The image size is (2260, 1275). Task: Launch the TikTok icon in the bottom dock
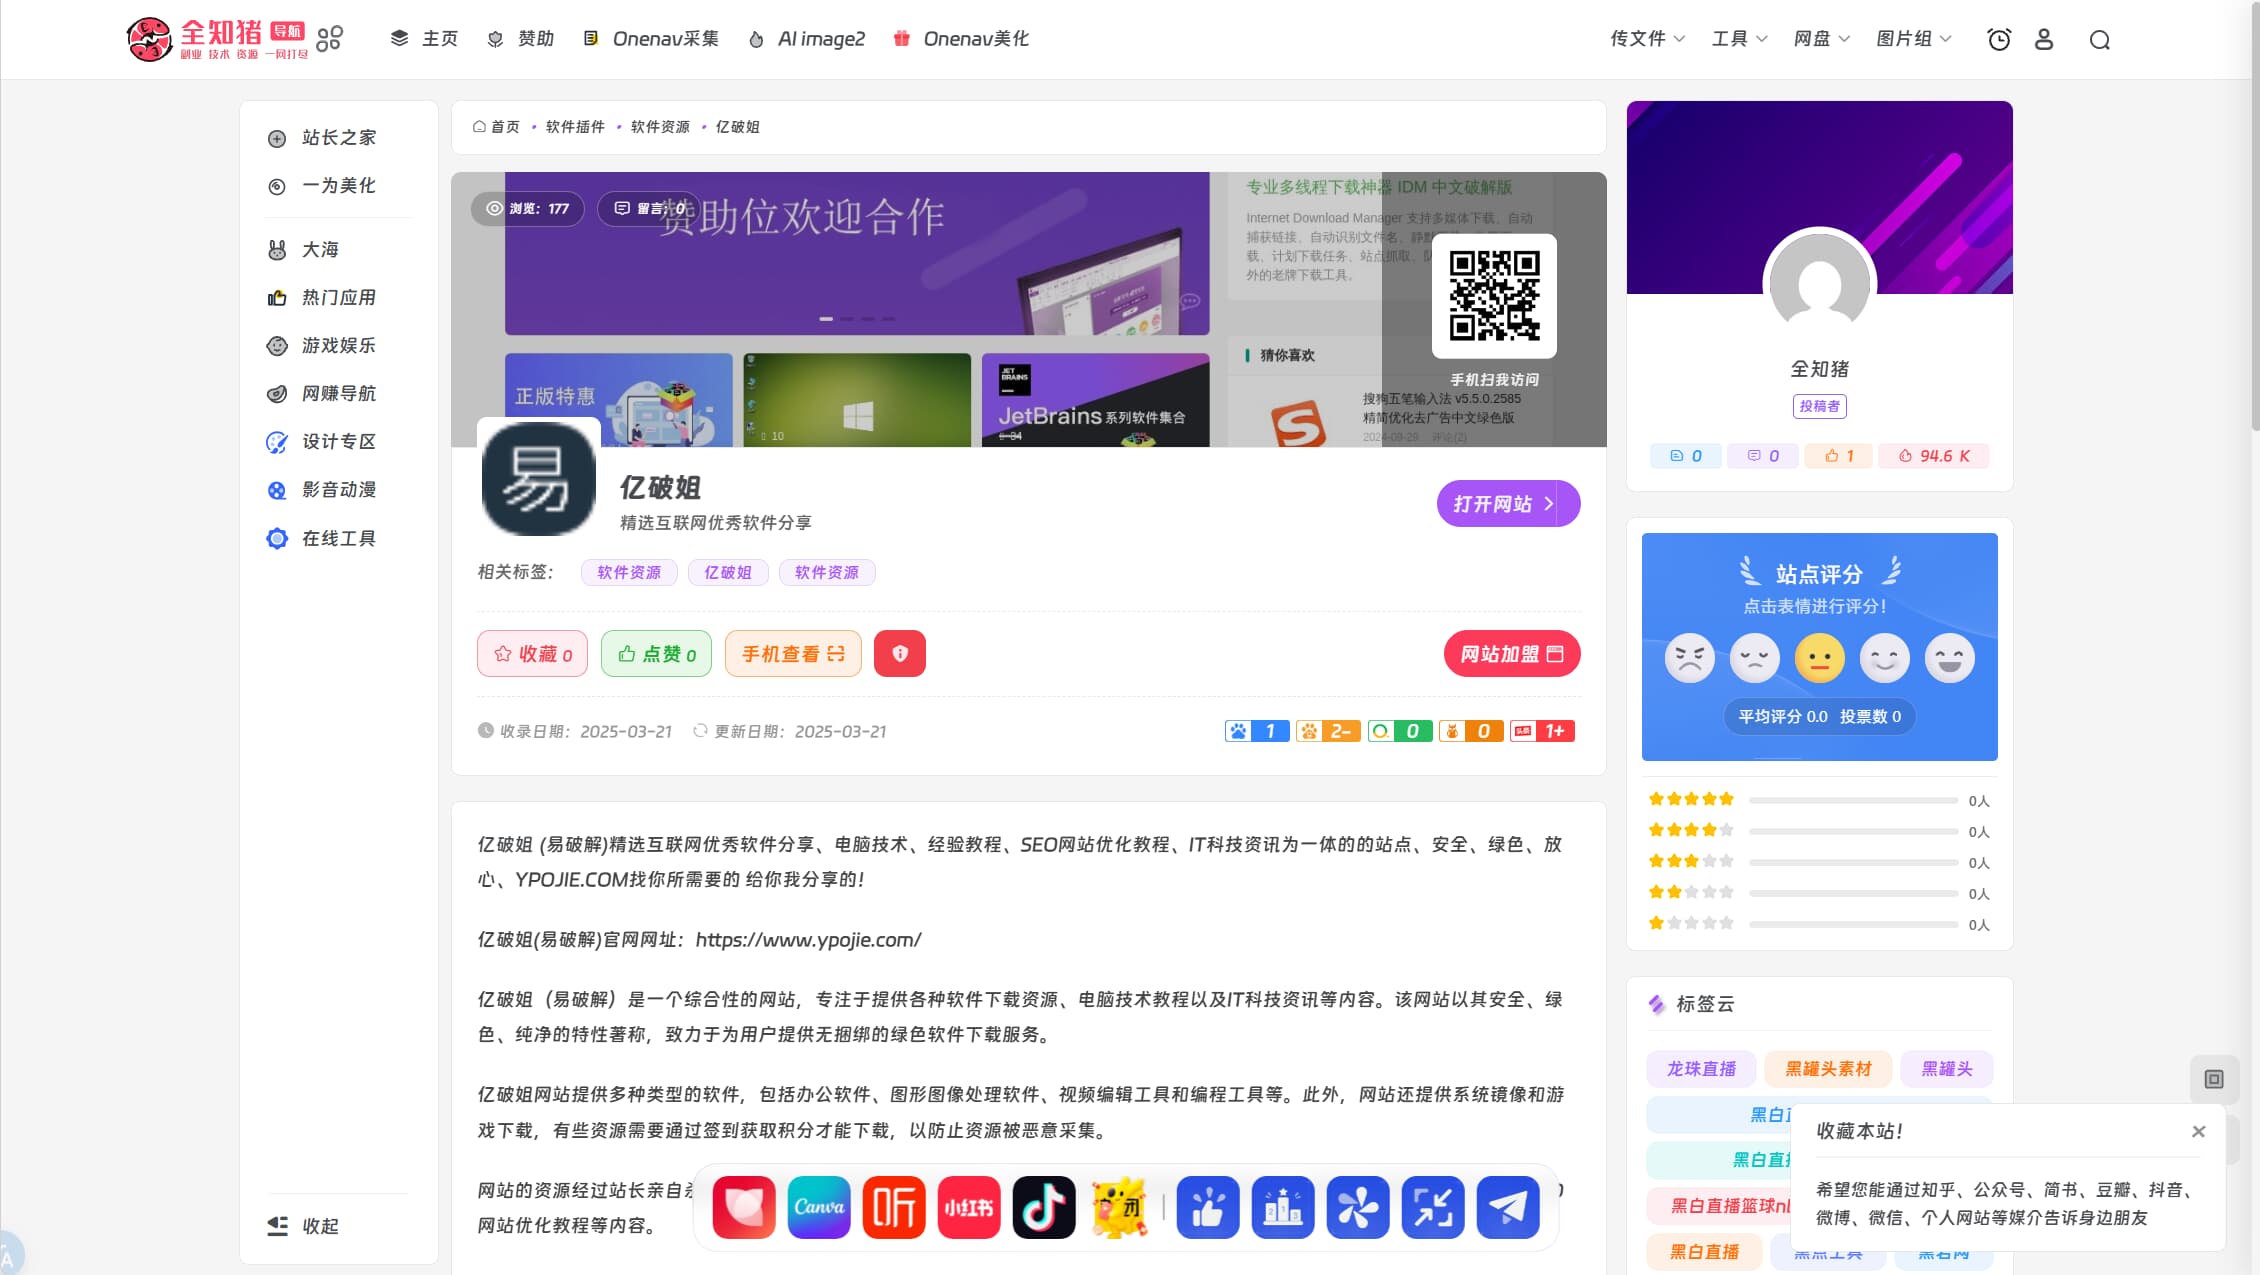(1044, 1207)
